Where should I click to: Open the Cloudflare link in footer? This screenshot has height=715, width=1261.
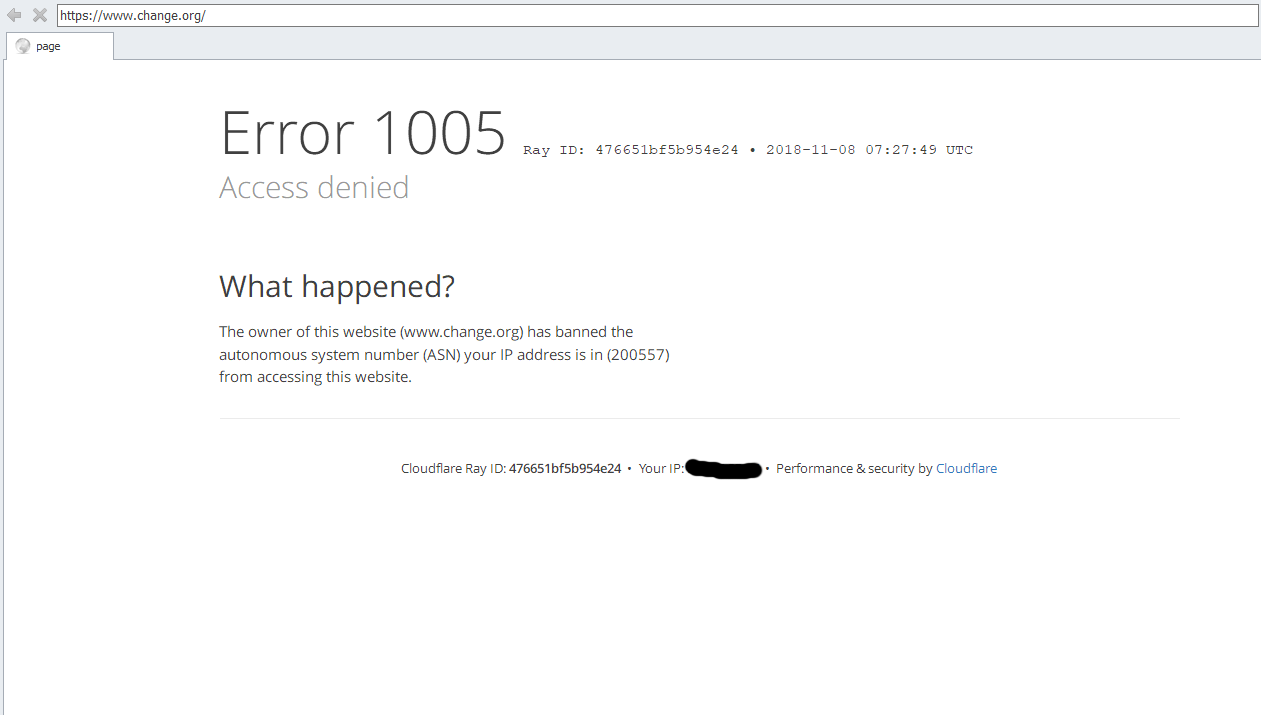click(x=966, y=468)
